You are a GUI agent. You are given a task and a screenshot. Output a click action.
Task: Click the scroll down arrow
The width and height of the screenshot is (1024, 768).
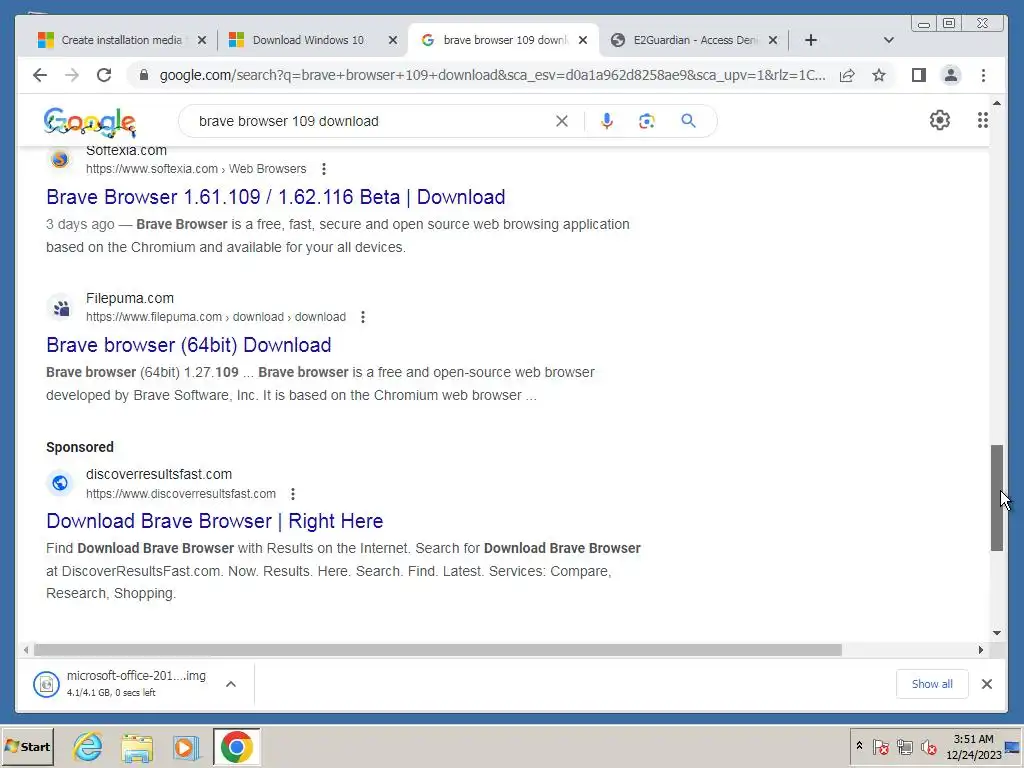coord(997,633)
